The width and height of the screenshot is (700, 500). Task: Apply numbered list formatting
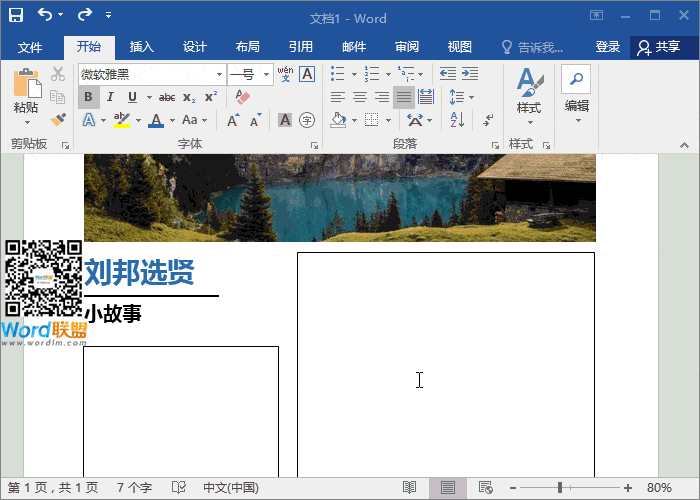[372, 74]
